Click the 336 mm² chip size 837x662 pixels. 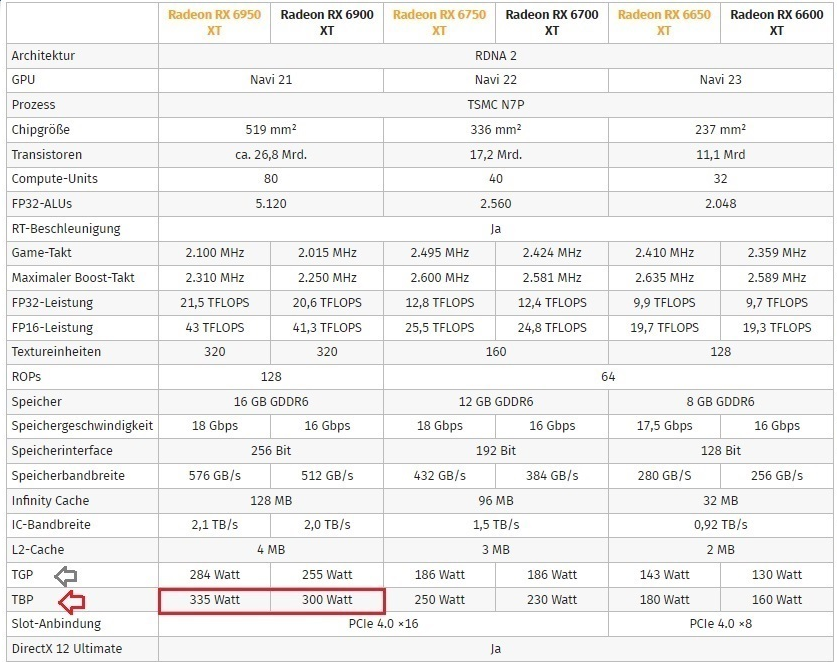pos(496,130)
